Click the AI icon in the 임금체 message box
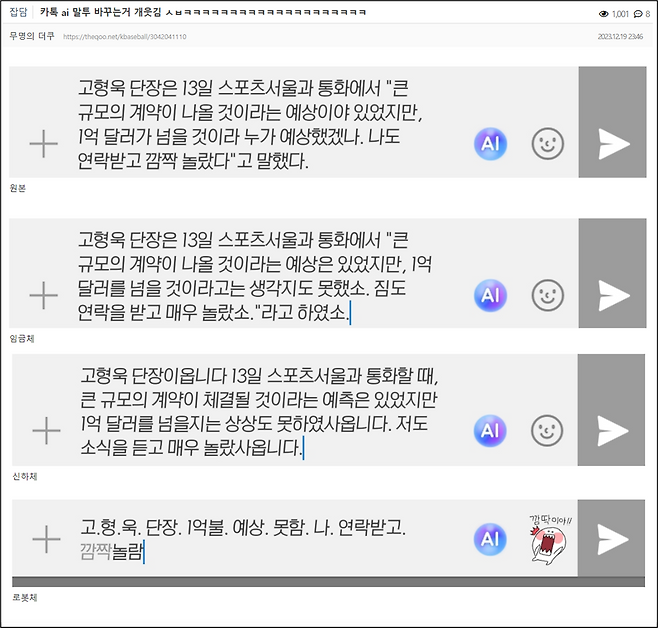This screenshot has height=628, width=658. pyautogui.click(x=490, y=295)
